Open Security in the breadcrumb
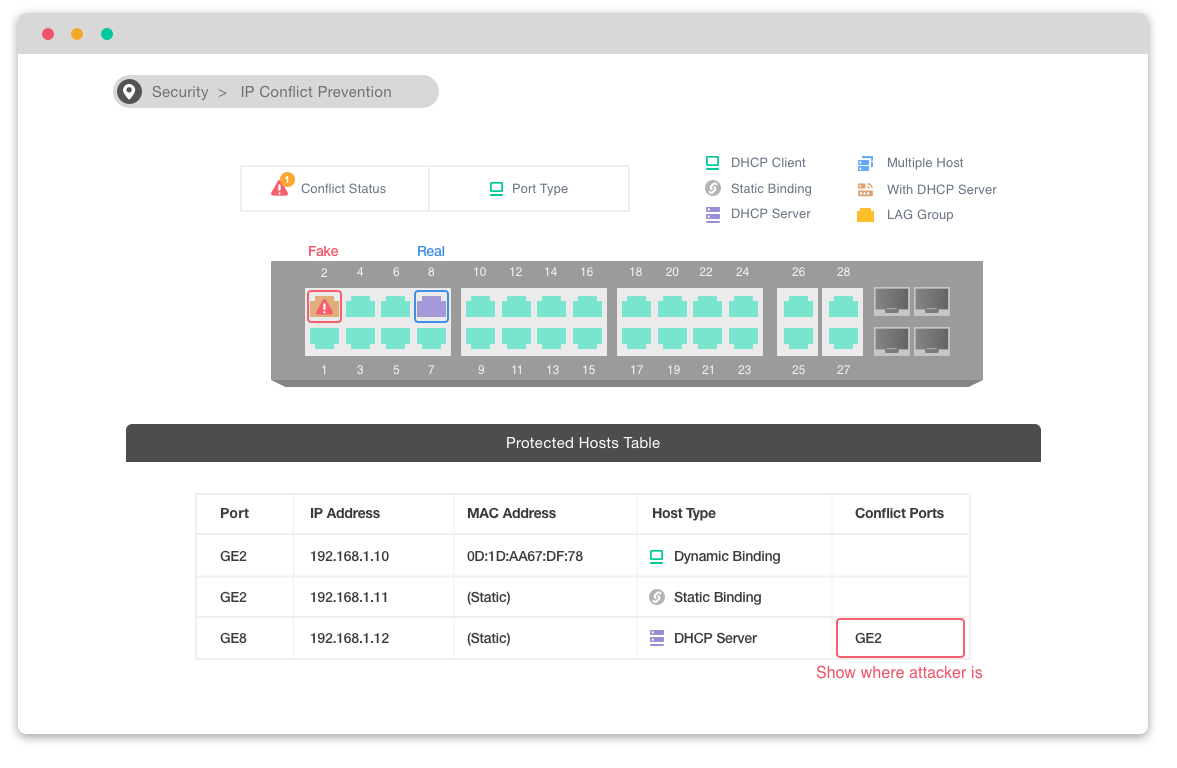 (x=180, y=92)
